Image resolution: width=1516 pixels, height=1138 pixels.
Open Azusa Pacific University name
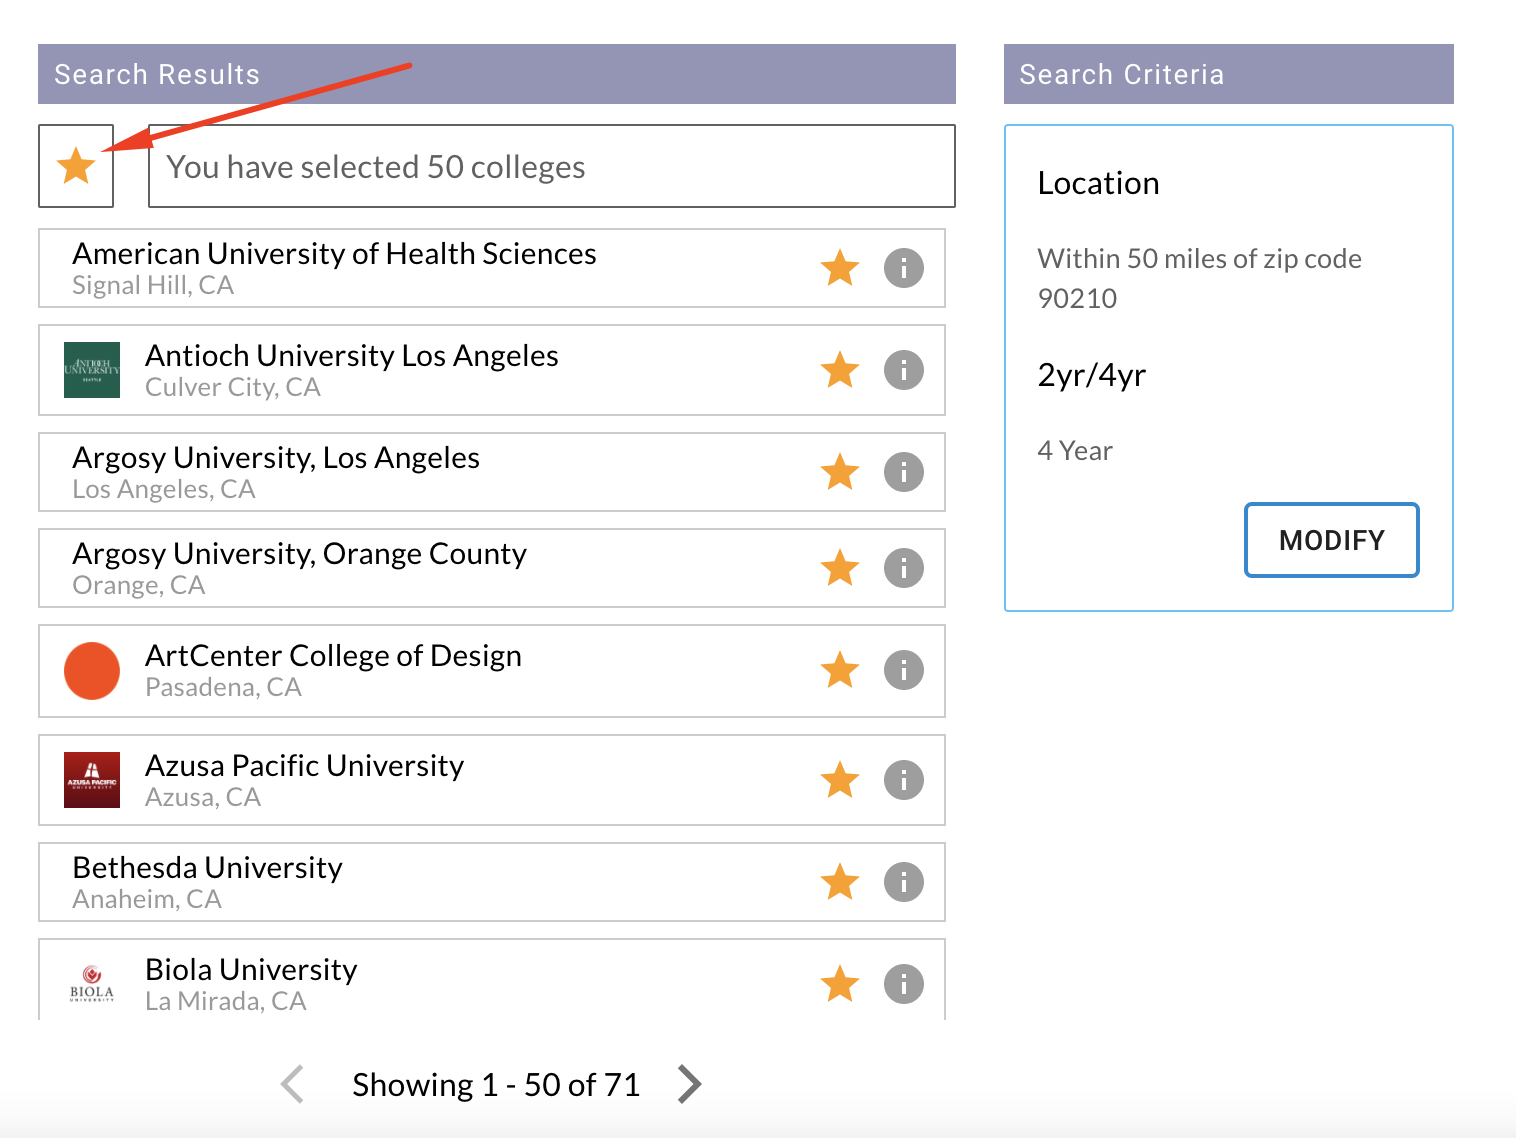coord(305,766)
